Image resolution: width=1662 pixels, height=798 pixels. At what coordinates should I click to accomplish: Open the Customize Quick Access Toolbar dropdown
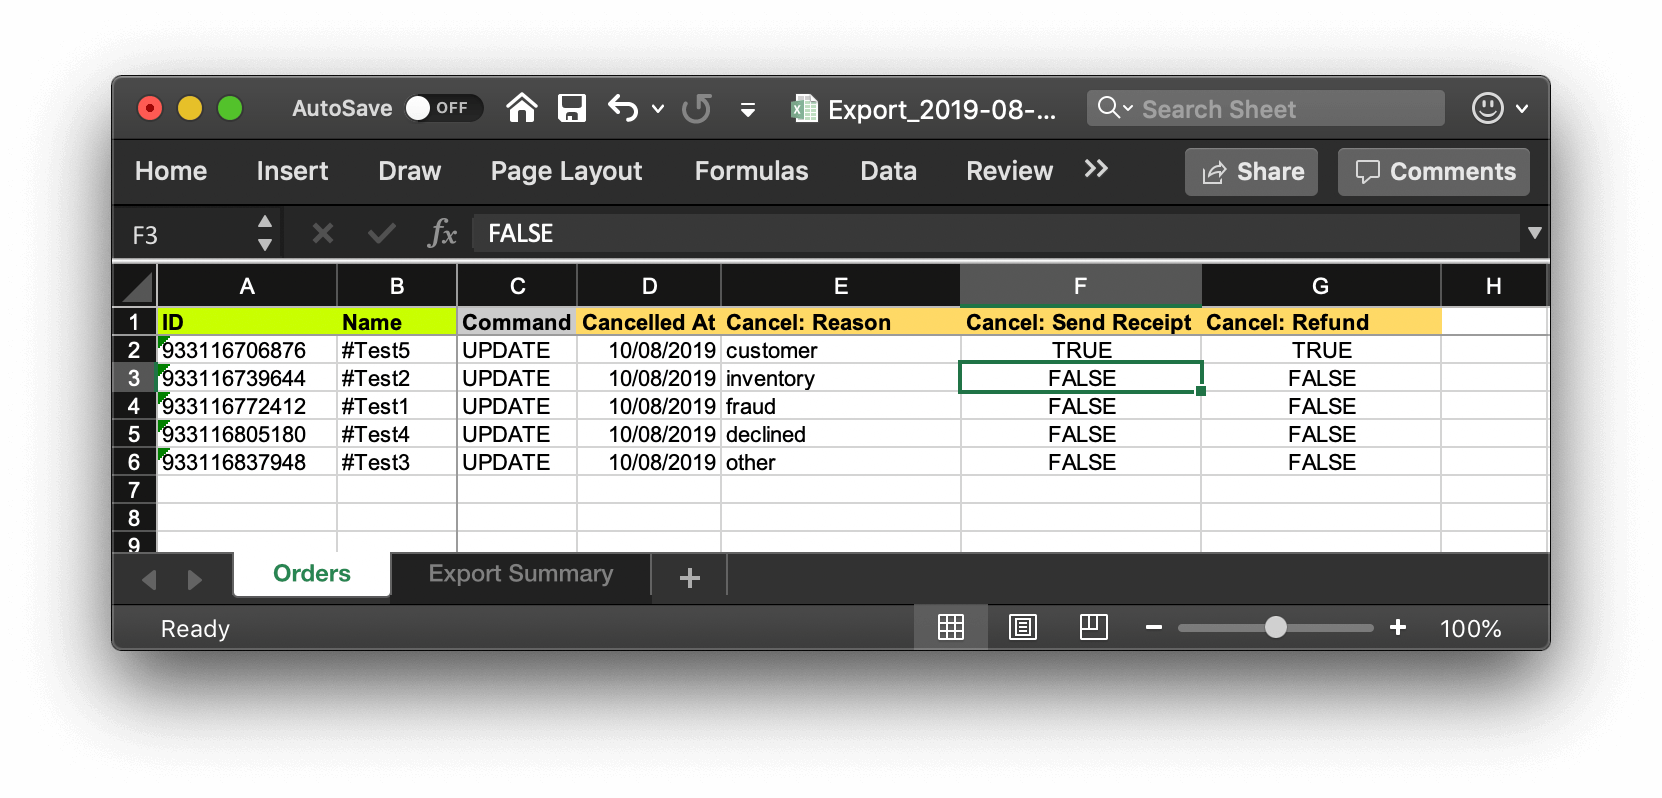click(x=748, y=110)
